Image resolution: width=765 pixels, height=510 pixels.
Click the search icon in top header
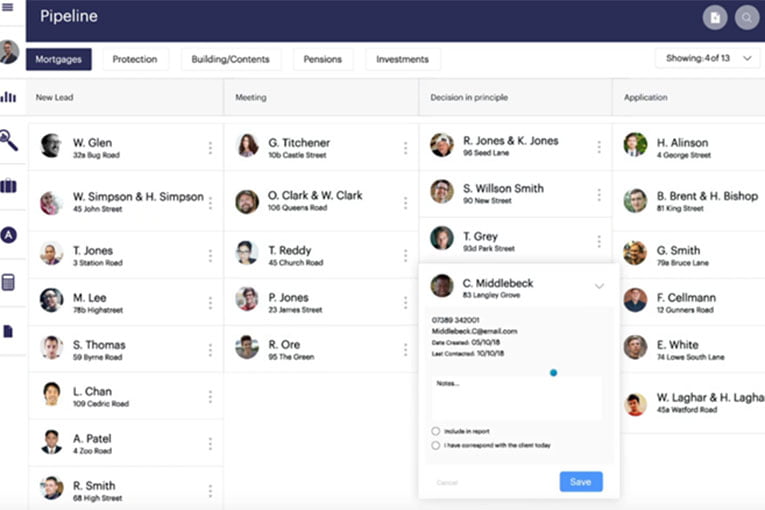pyautogui.click(x=746, y=18)
